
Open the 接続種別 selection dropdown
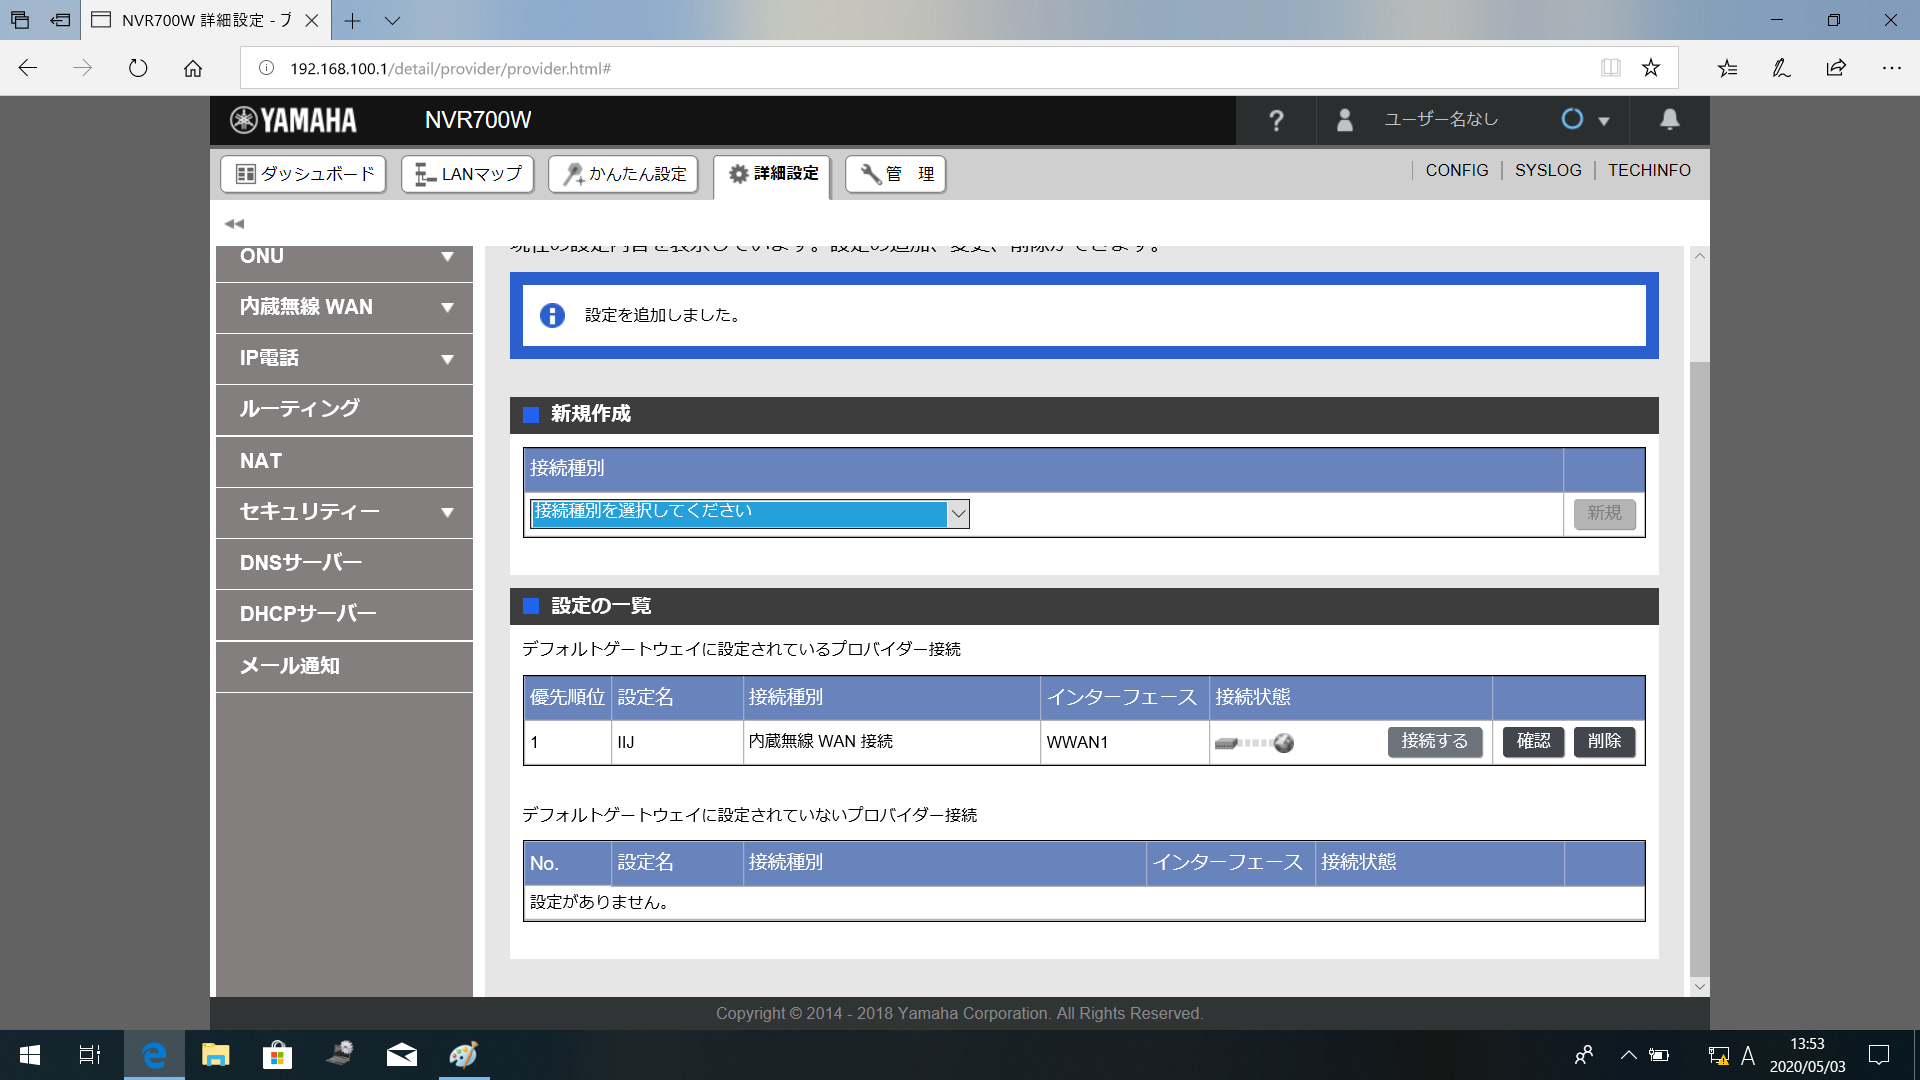tap(749, 513)
